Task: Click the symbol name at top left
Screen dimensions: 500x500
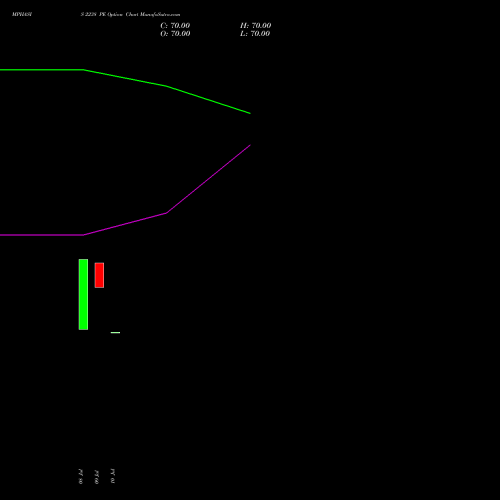Action: tap(22, 15)
